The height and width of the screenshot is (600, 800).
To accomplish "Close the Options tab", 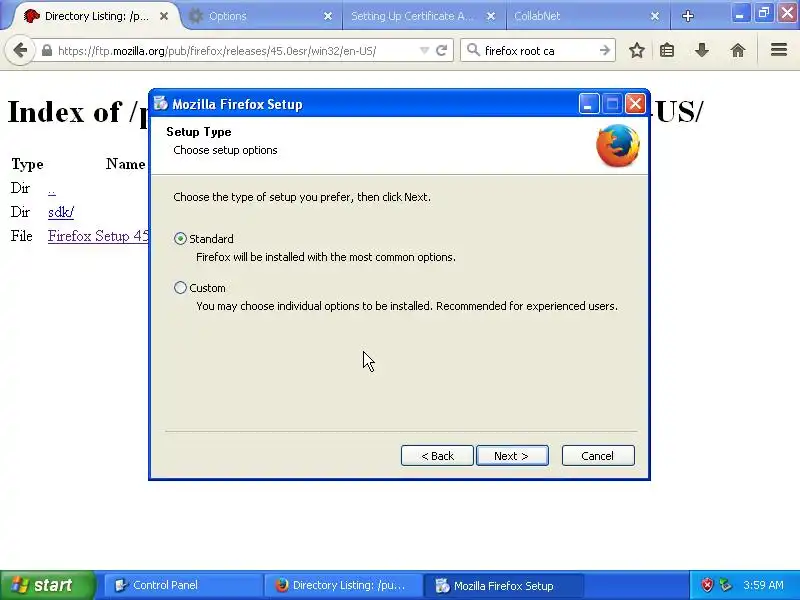I will pos(328,16).
